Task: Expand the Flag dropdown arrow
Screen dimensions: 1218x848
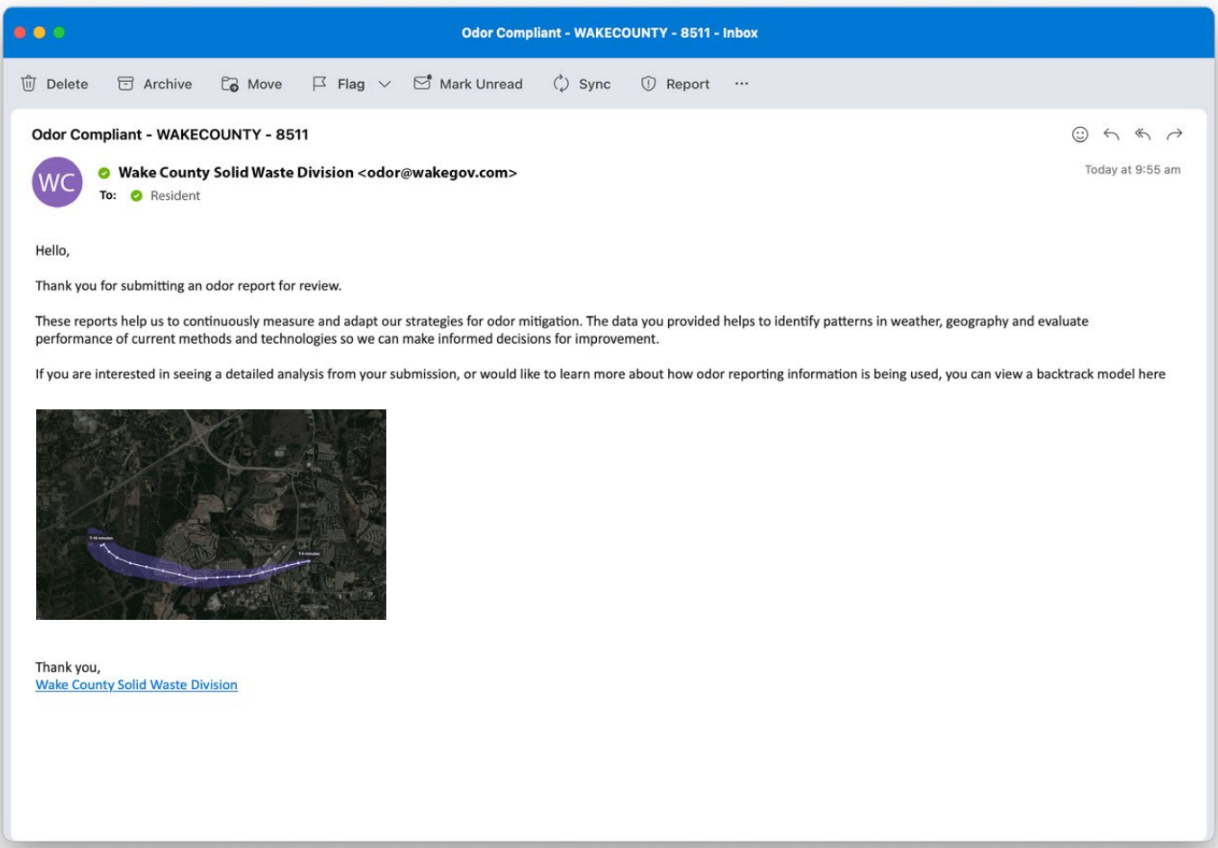Action: click(384, 84)
